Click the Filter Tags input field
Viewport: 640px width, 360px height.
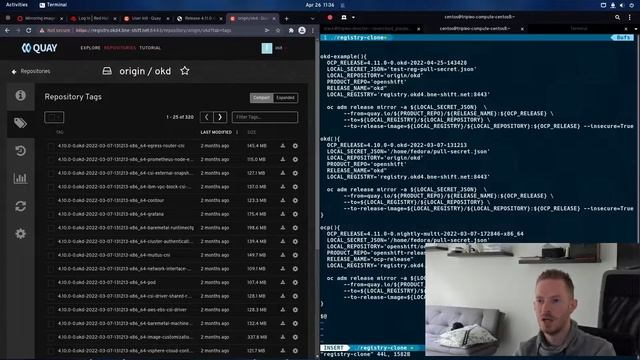(265, 117)
